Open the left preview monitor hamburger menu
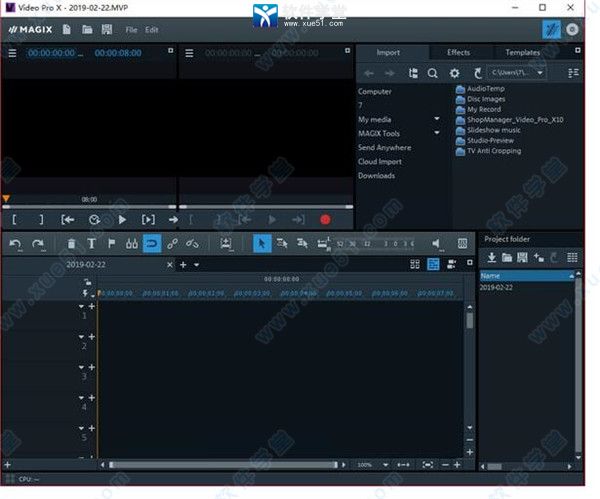The width and height of the screenshot is (600, 499). tap(13, 53)
